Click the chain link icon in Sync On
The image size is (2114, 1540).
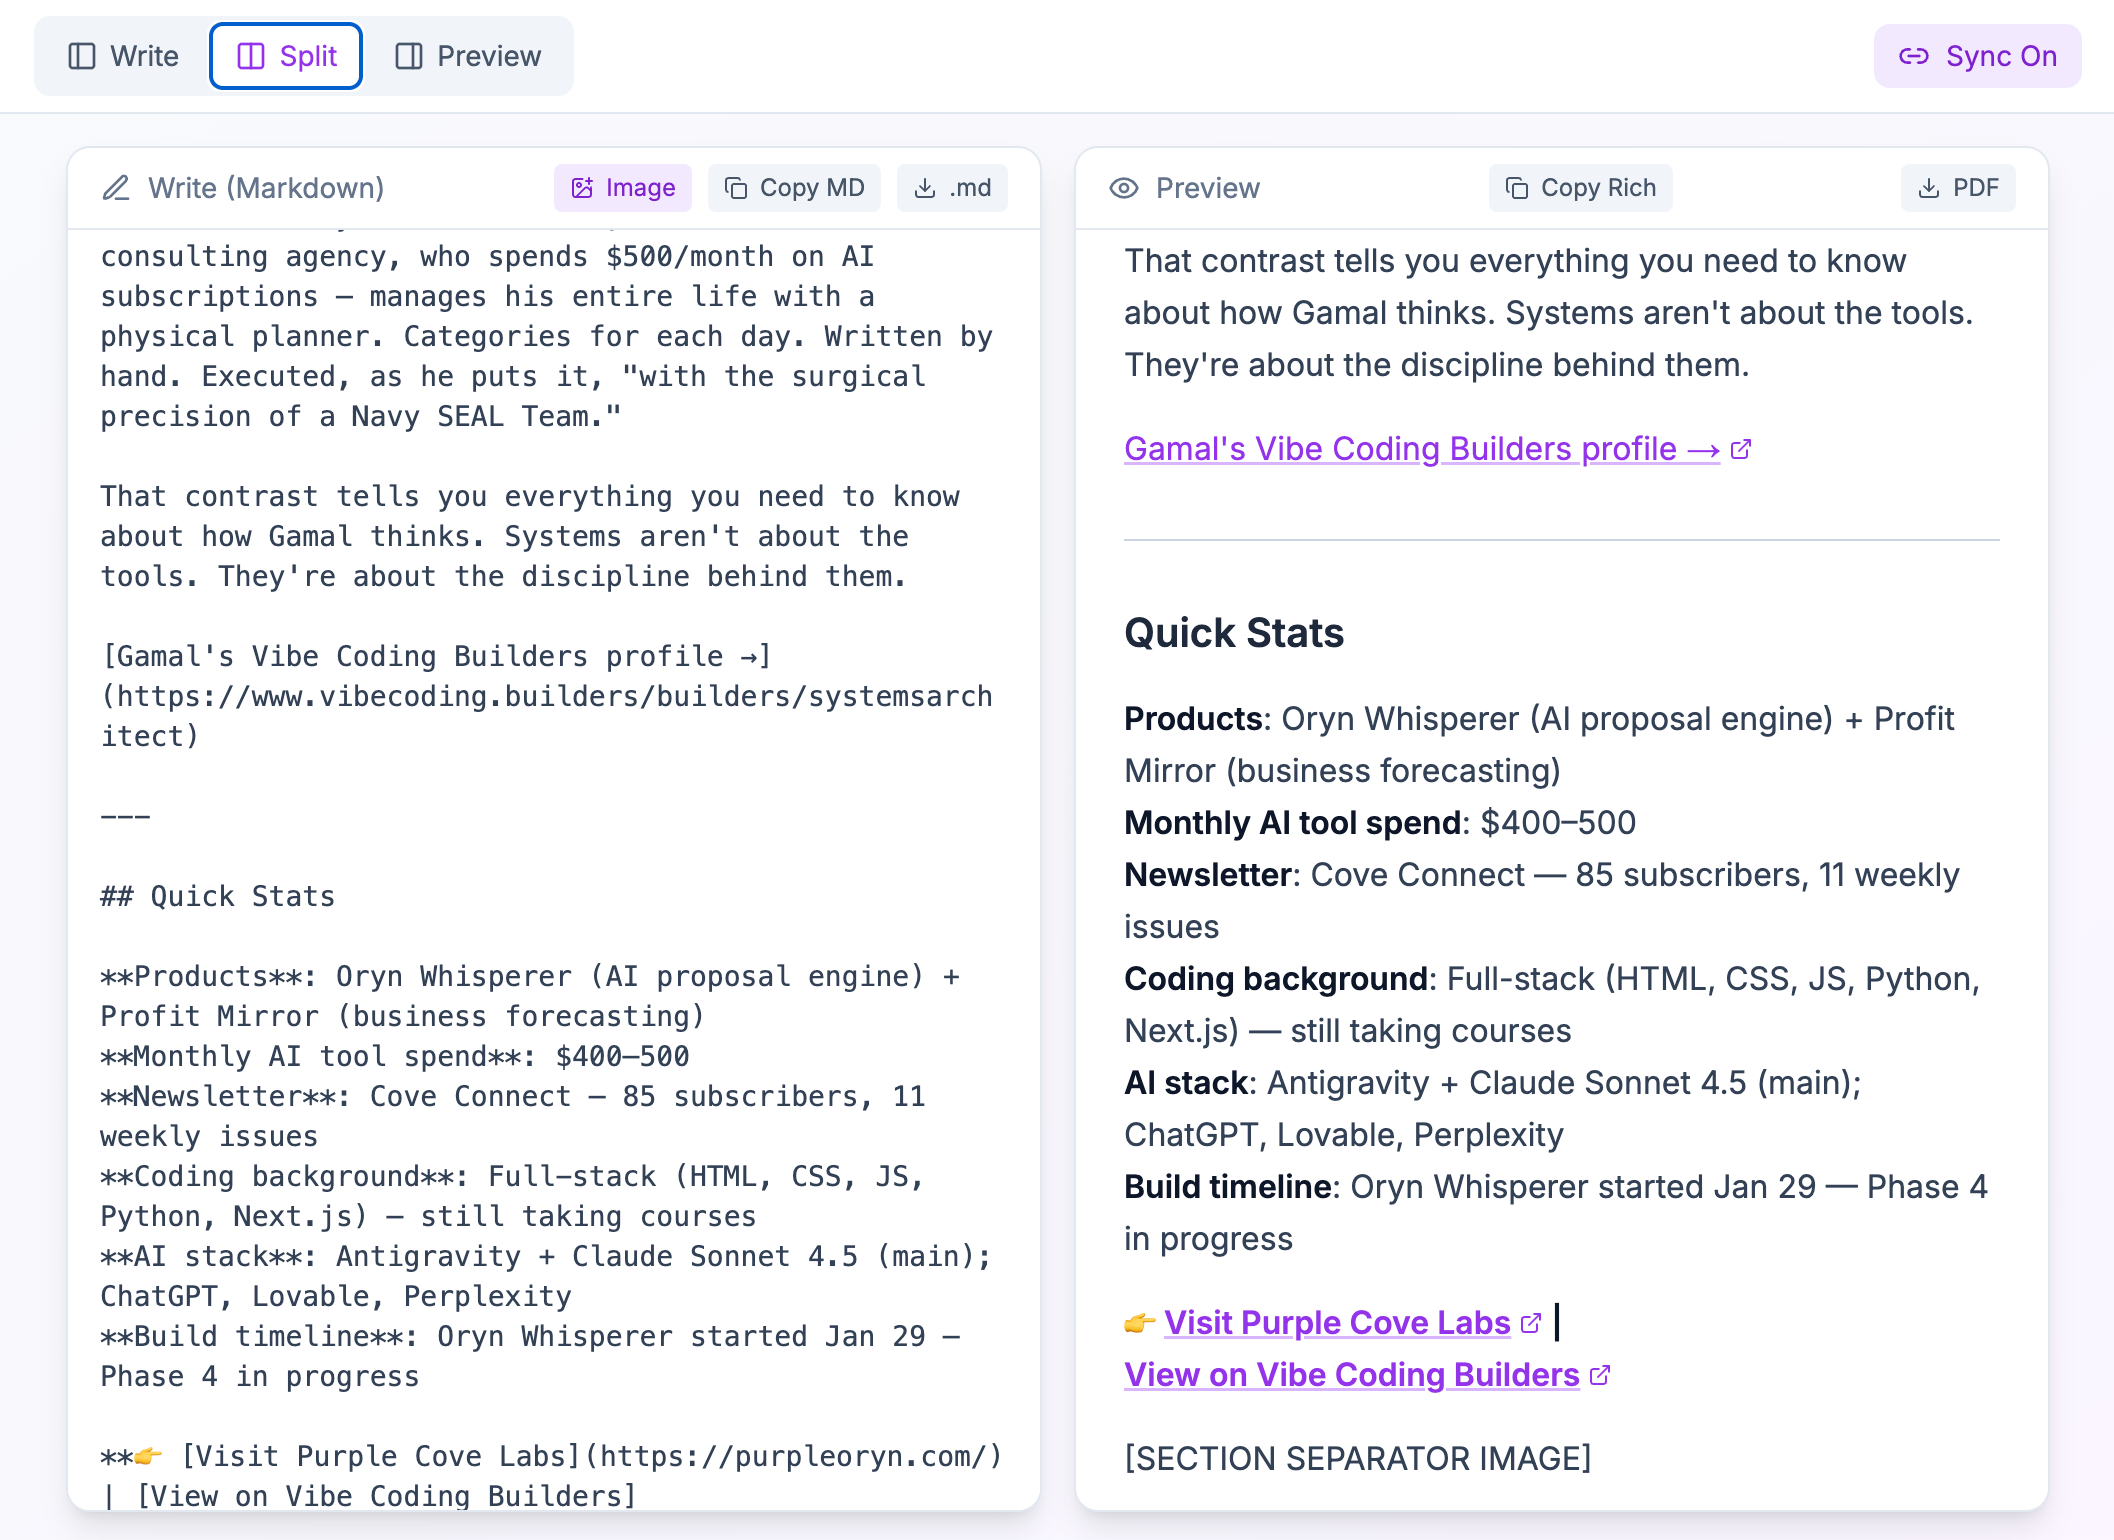pyautogui.click(x=1913, y=56)
